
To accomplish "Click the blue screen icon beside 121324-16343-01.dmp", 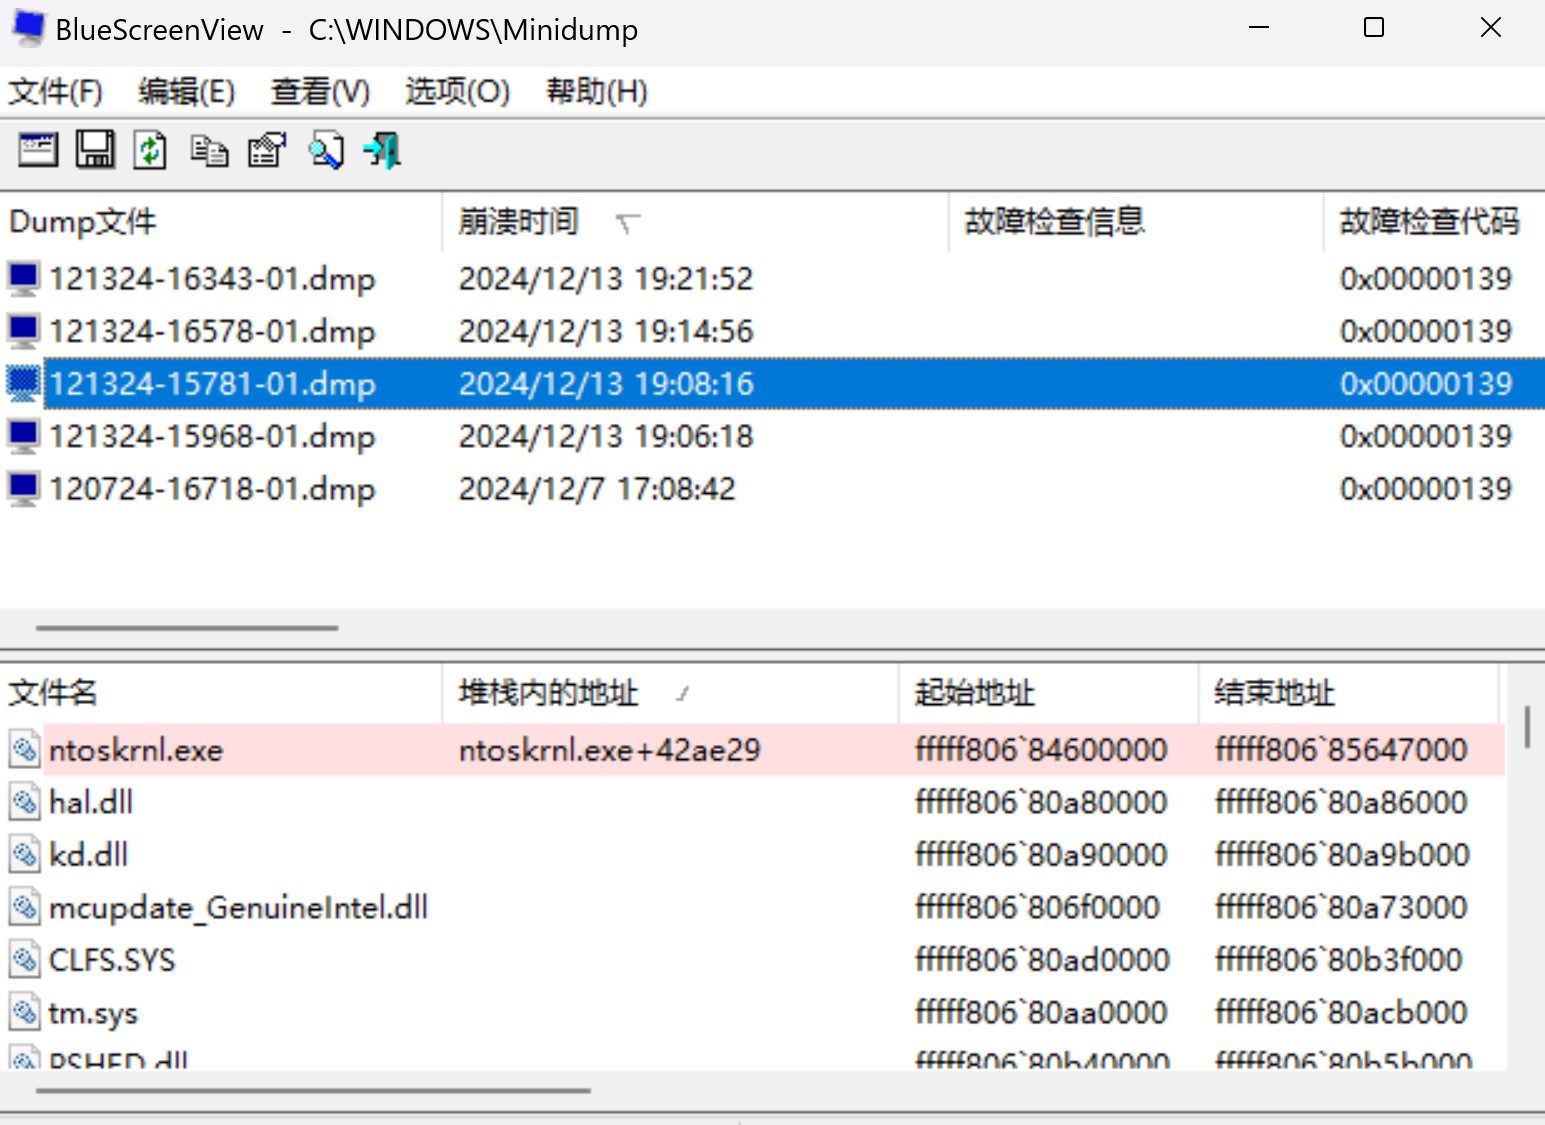I will click(22, 278).
